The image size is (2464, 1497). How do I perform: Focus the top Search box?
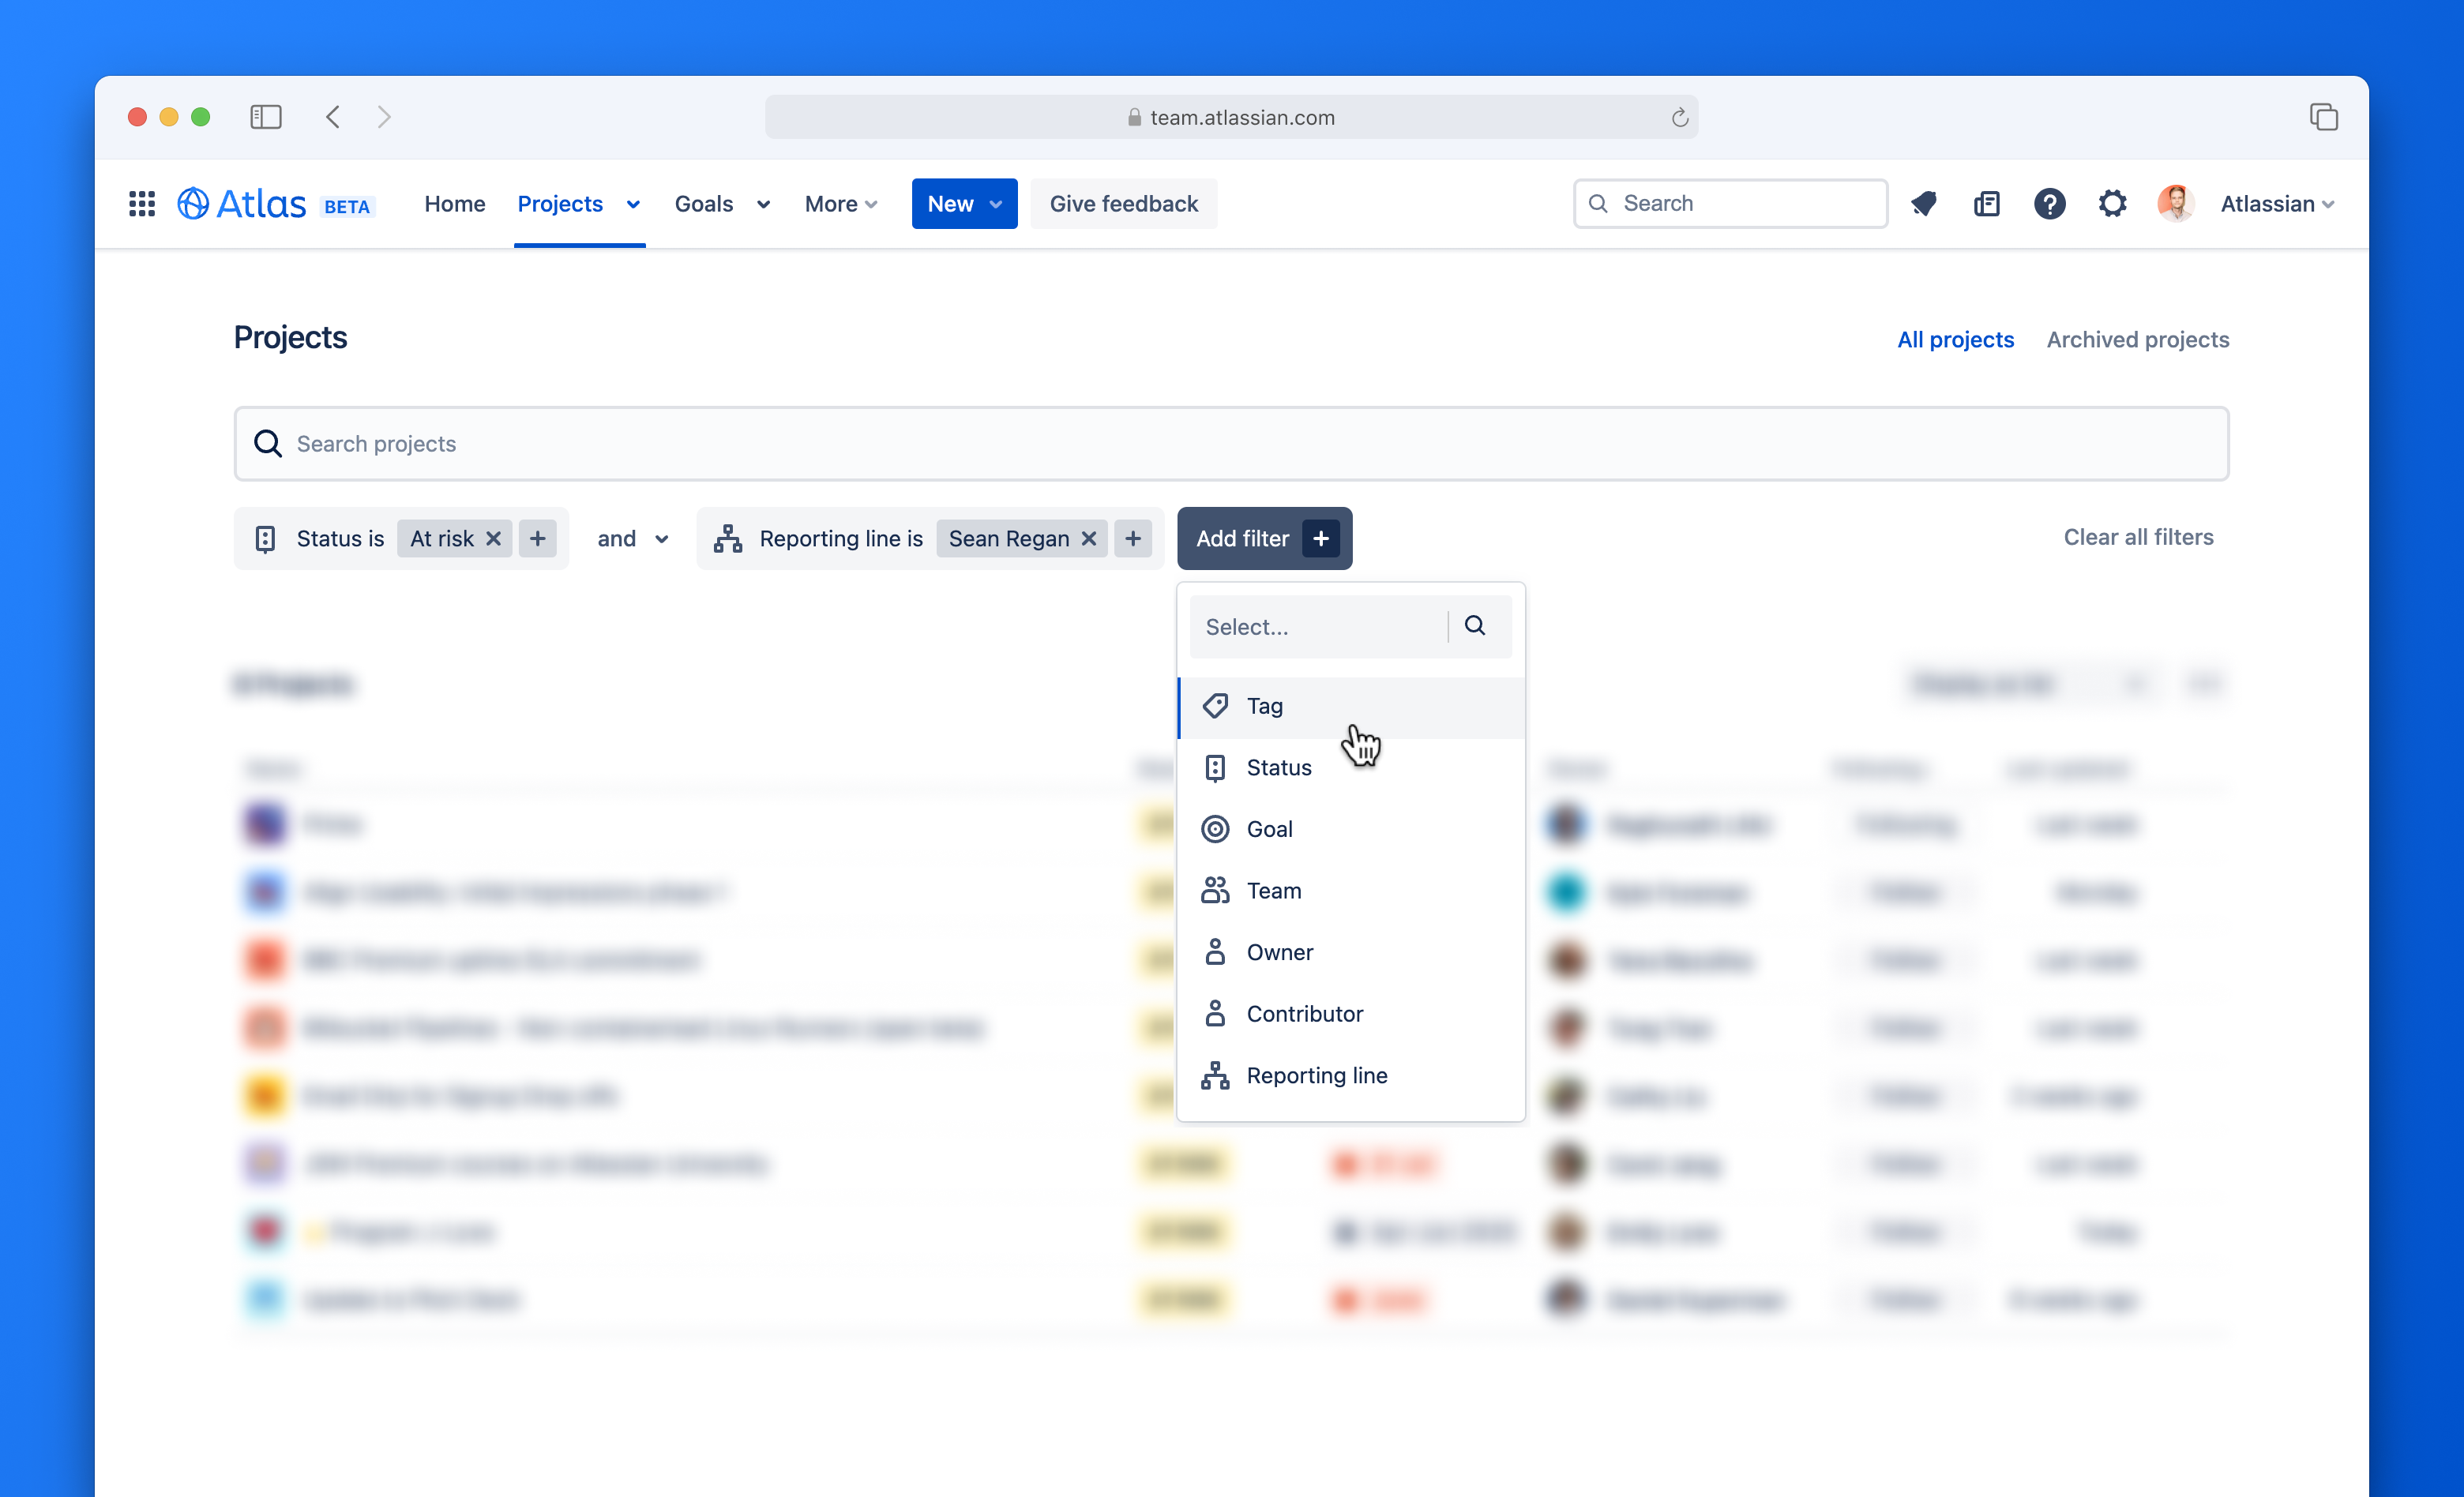tap(1730, 204)
